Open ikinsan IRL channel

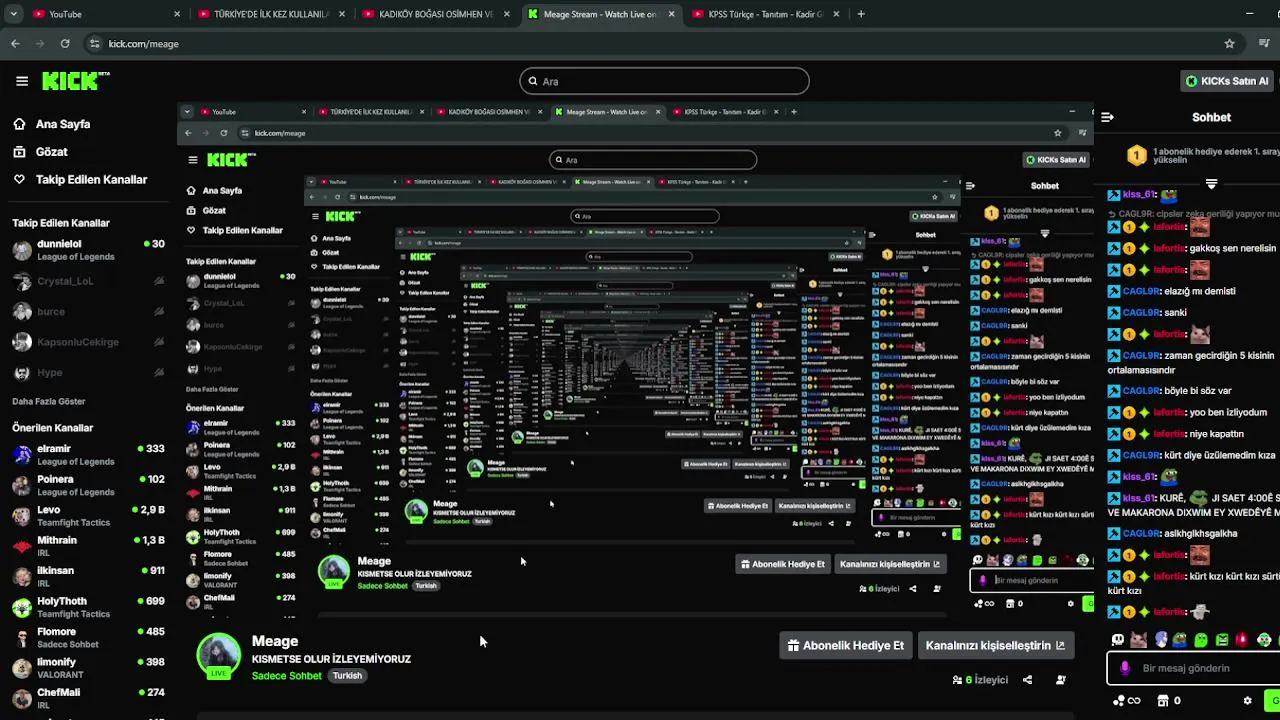[88, 576]
